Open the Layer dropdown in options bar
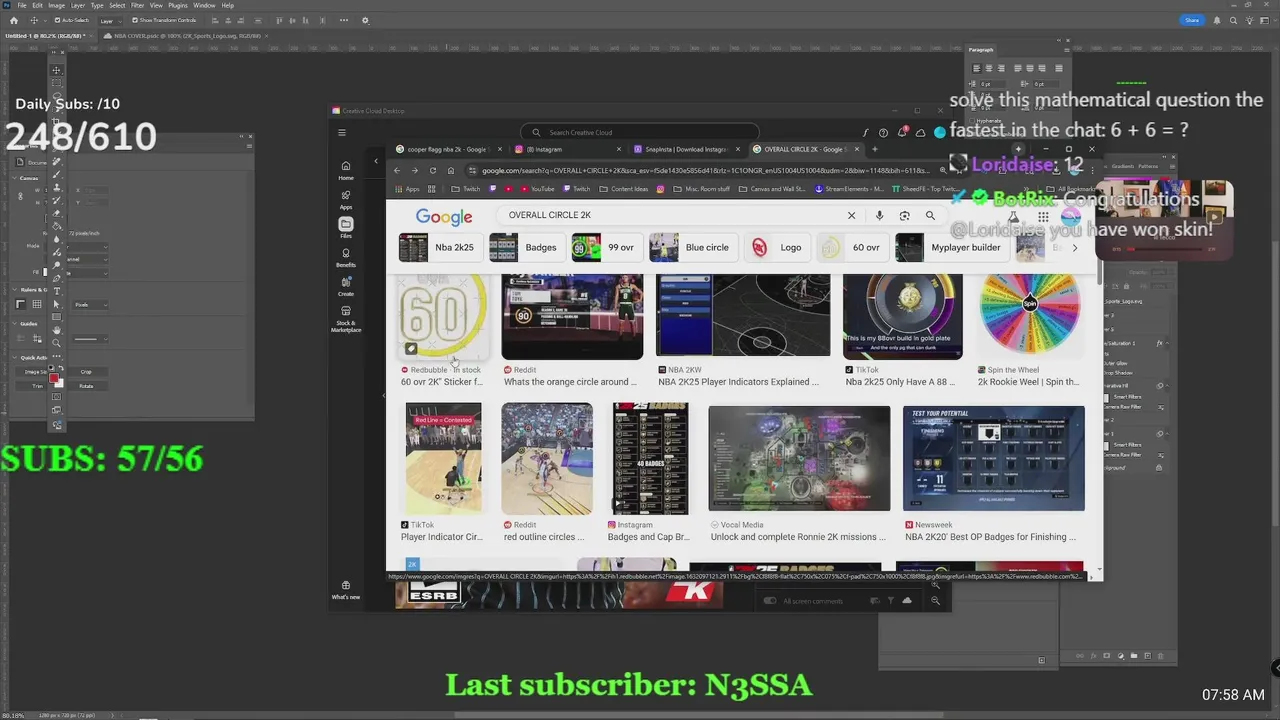The width and height of the screenshot is (1280, 720). click(x=110, y=20)
